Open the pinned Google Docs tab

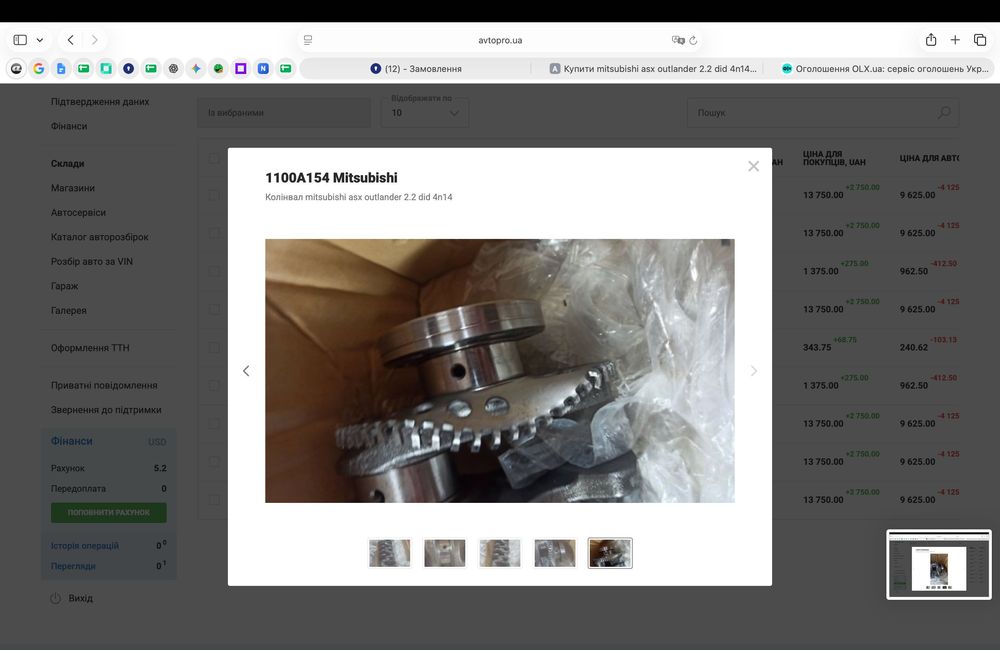pos(61,68)
